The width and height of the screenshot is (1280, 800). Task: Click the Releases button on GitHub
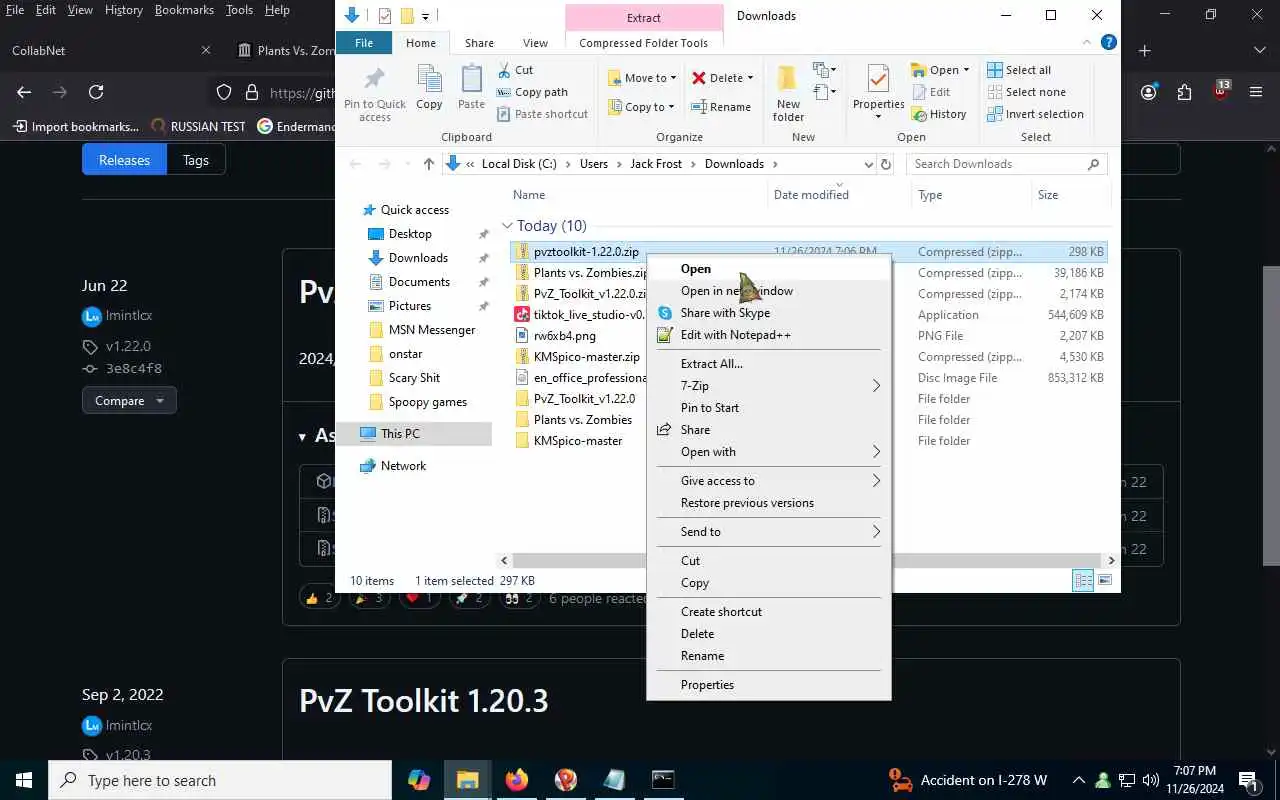124,160
